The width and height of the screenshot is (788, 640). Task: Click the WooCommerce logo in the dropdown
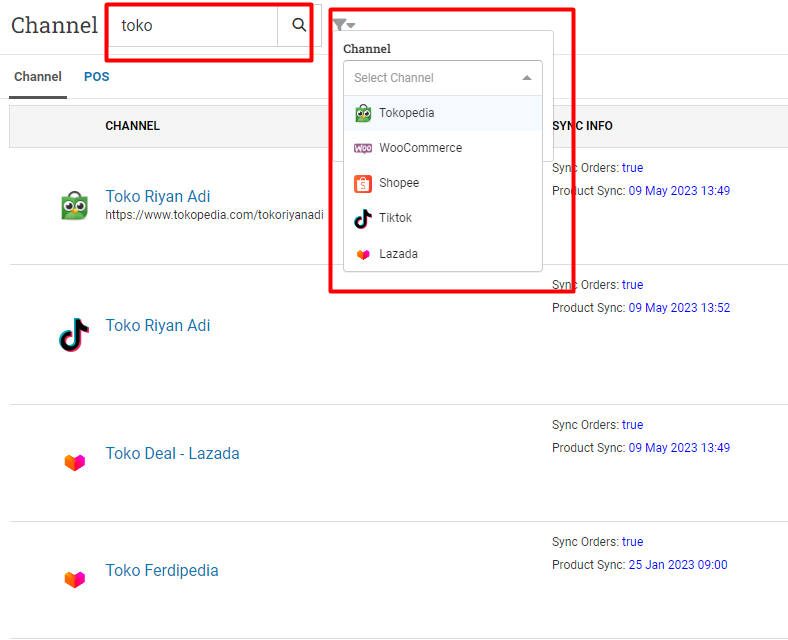coord(363,148)
